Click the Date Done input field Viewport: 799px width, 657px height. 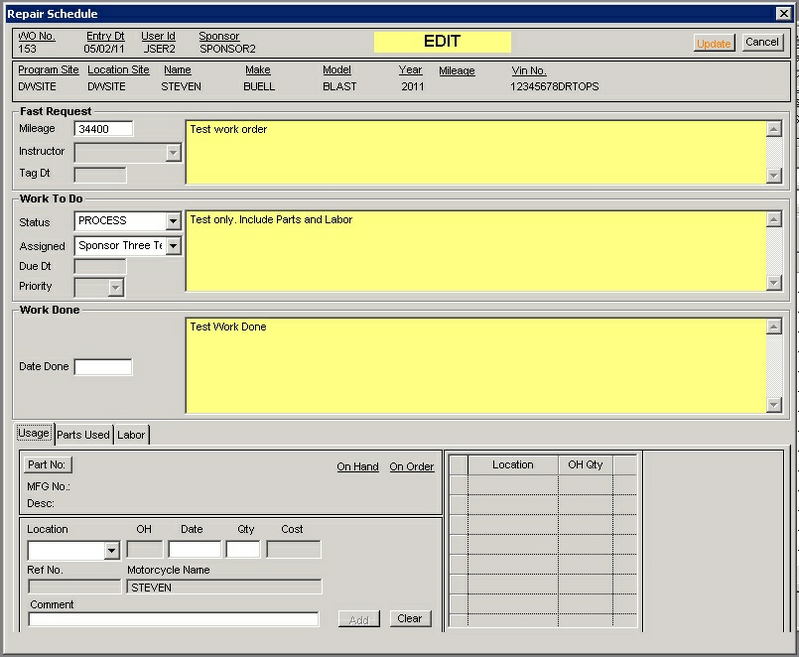(103, 367)
